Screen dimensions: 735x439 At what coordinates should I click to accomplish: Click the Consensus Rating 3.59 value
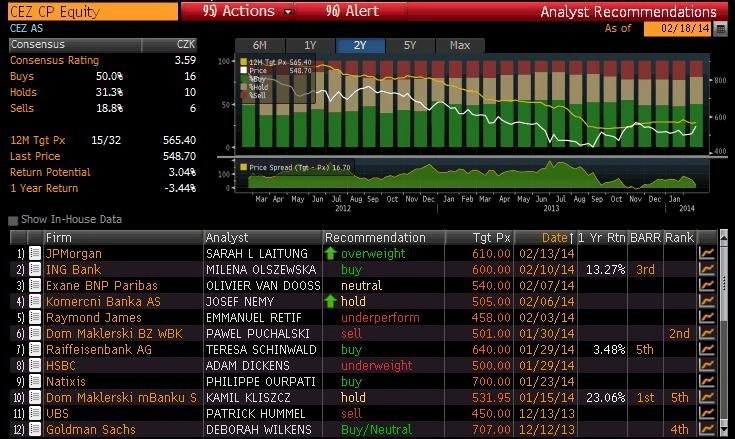coord(185,60)
